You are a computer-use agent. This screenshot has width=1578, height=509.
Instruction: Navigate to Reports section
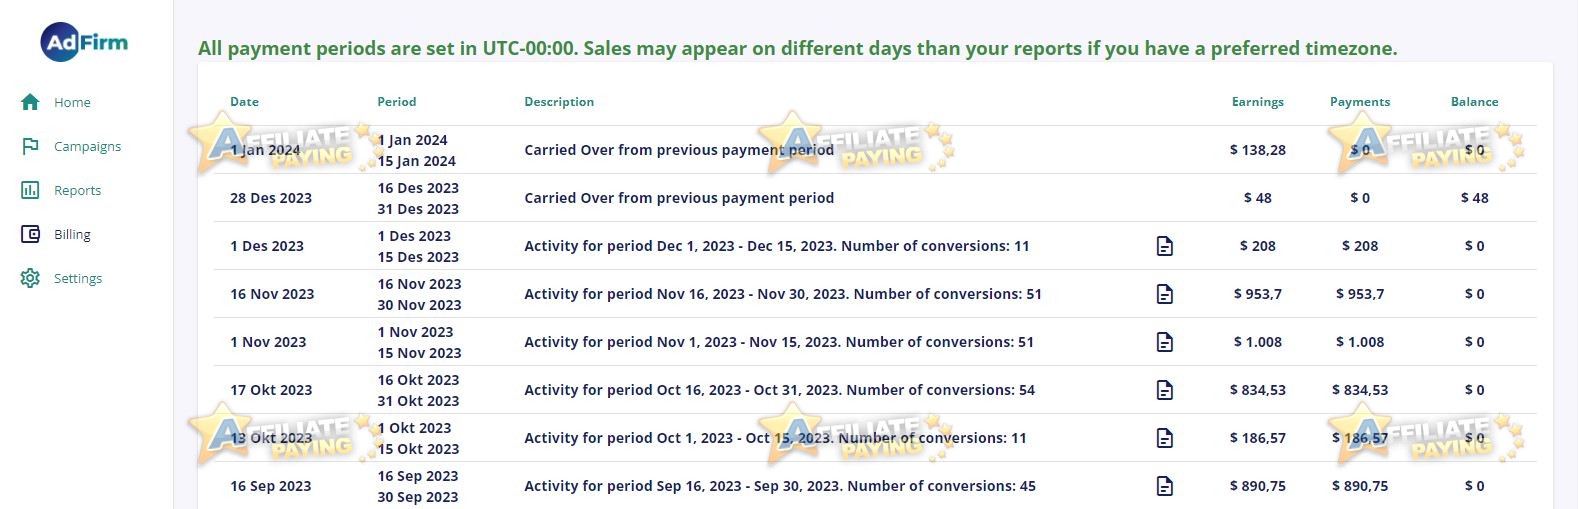pos(77,190)
